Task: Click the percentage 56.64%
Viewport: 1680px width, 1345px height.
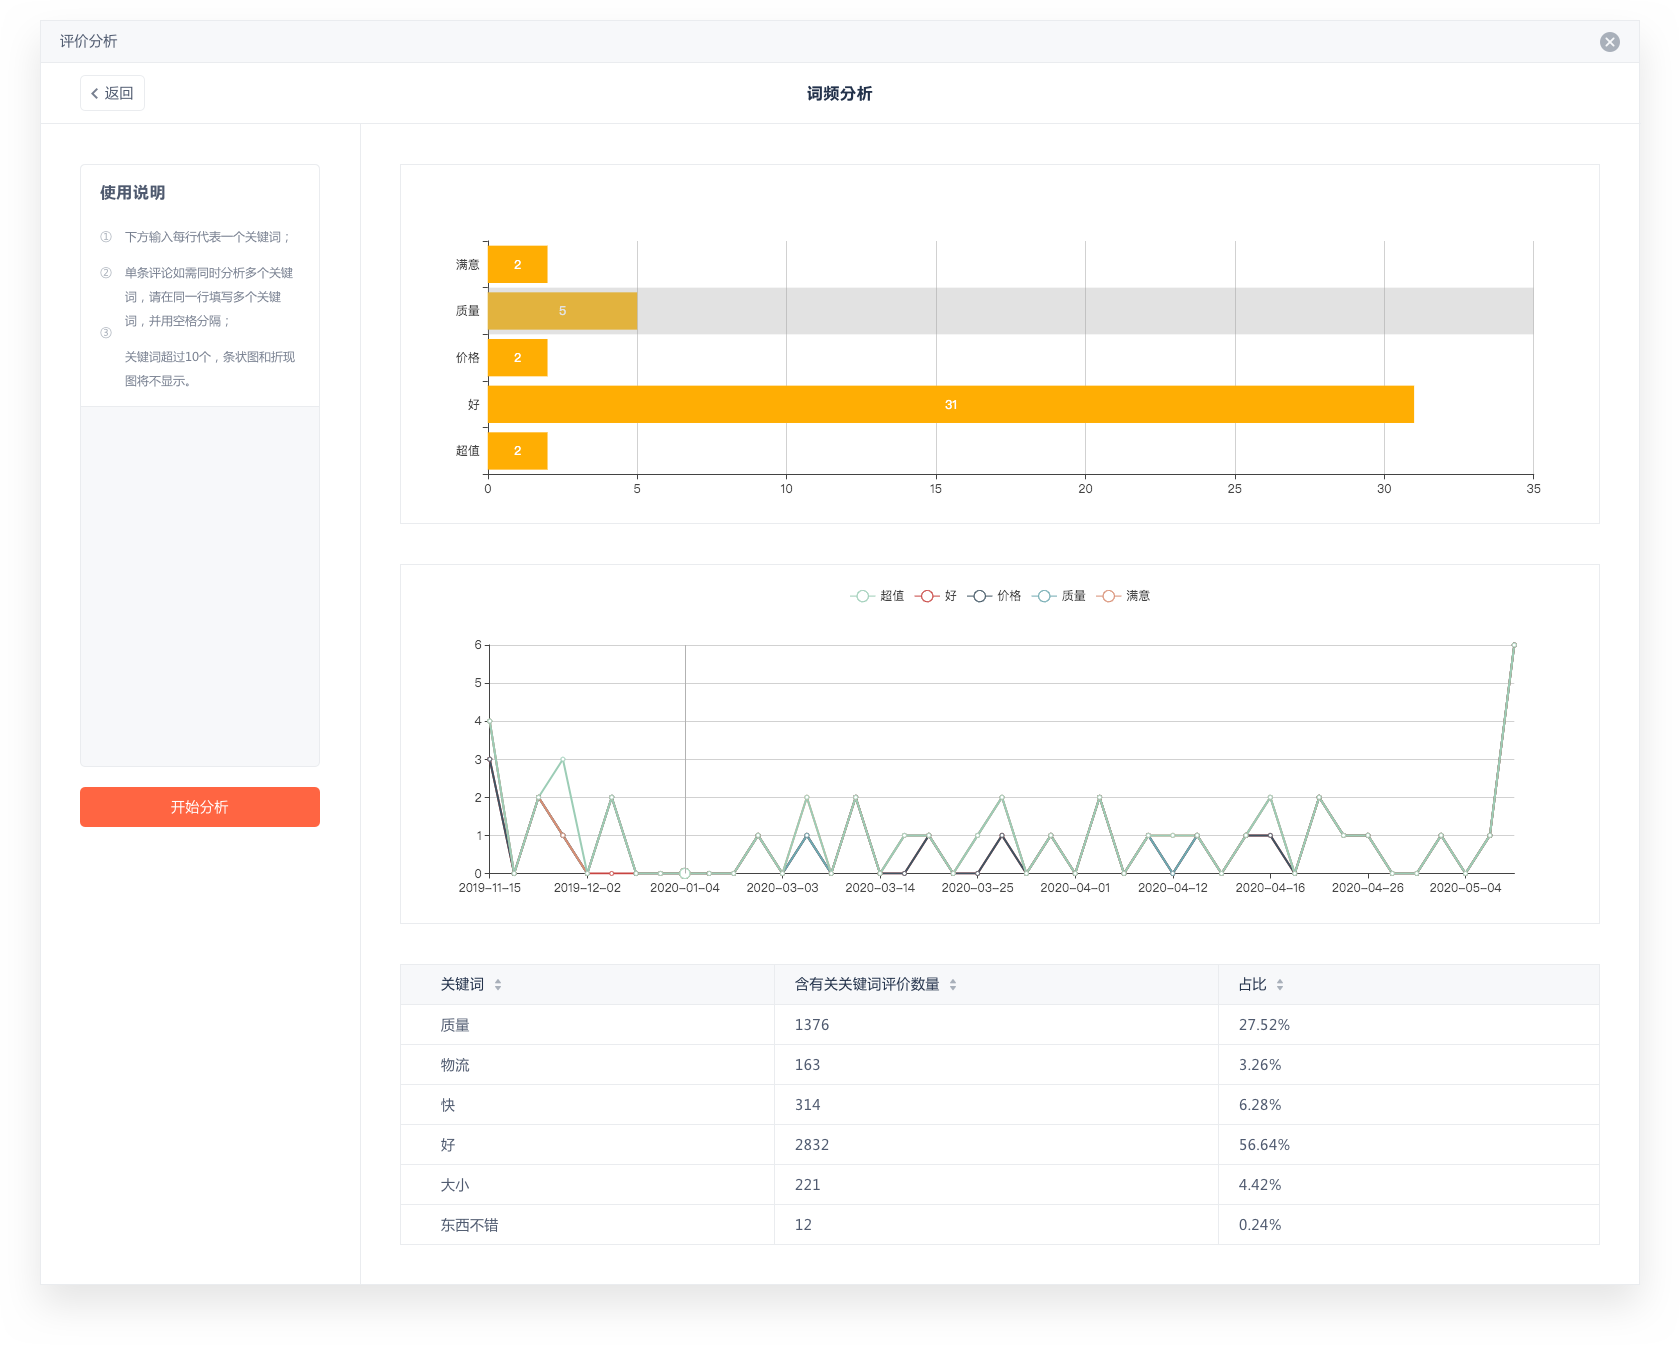Action: 1264,1145
